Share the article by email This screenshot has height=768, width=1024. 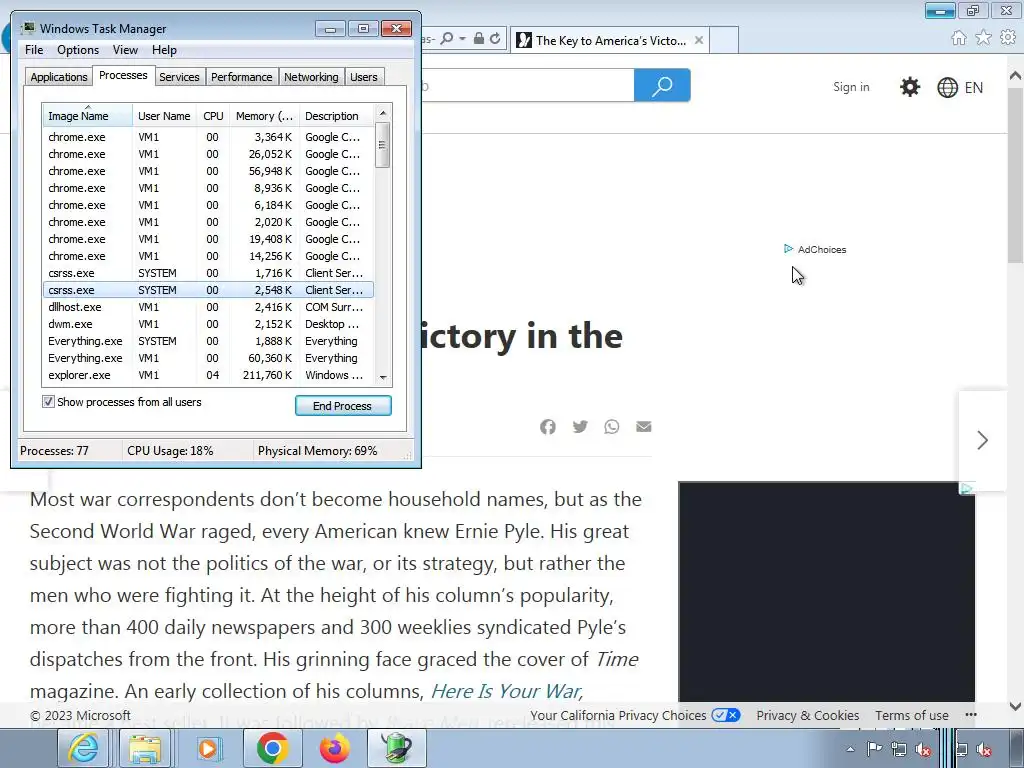tap(643, 426)
